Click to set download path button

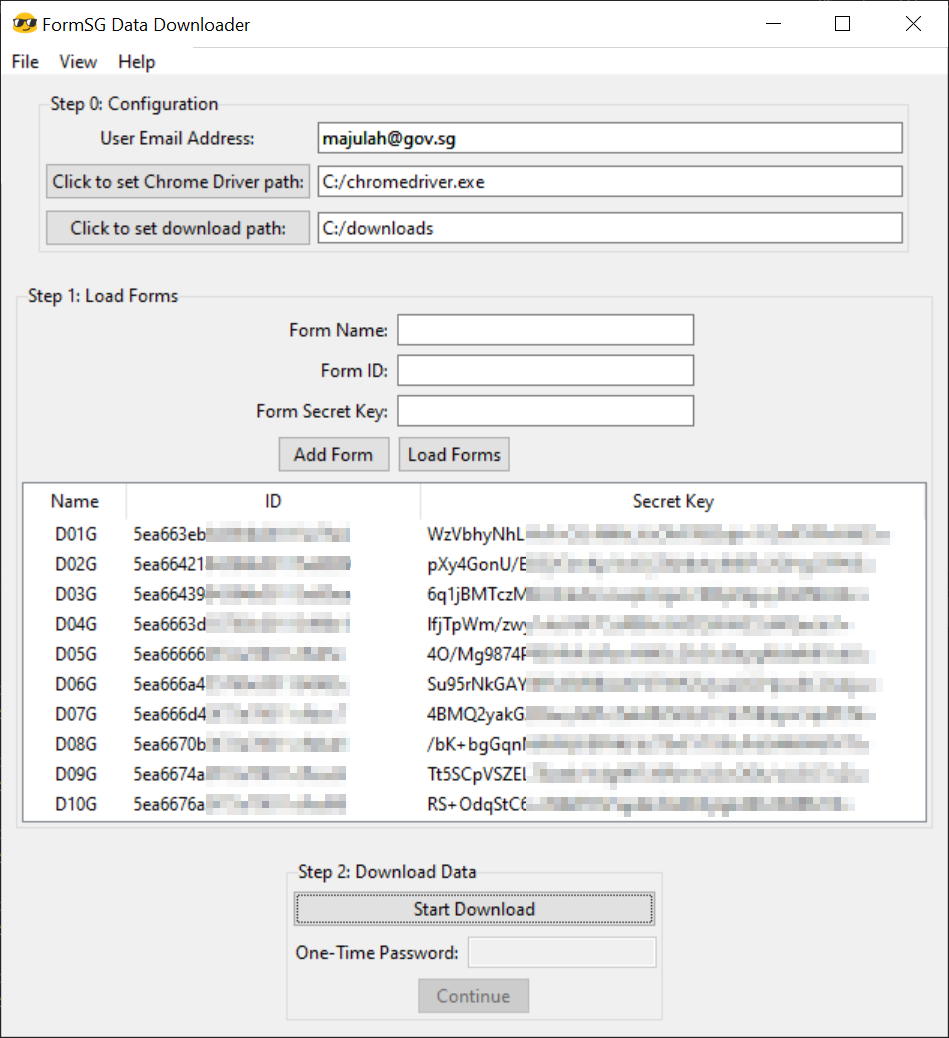178,228
